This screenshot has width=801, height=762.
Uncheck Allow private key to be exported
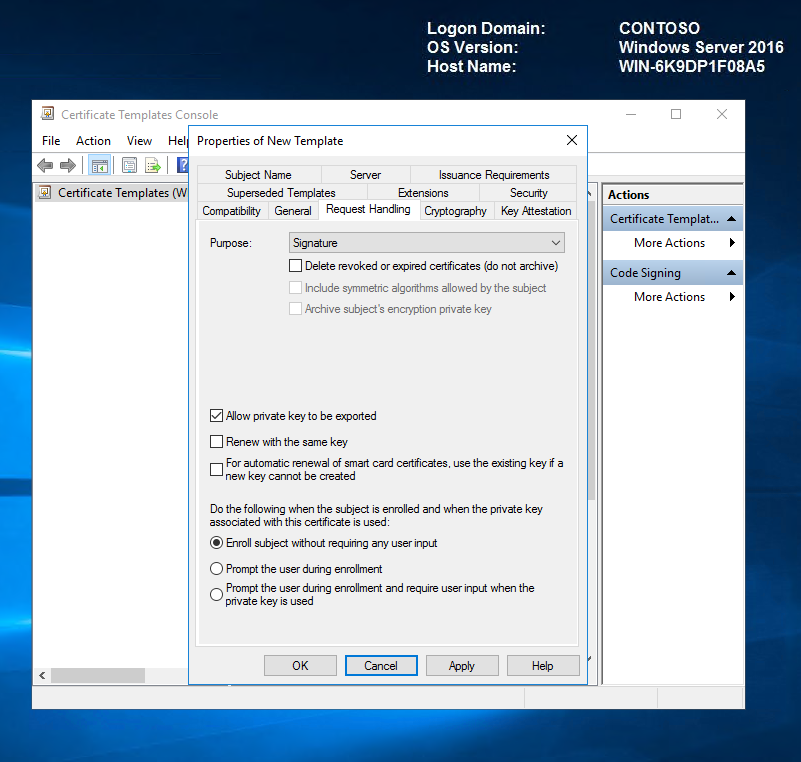pos(217,416)
